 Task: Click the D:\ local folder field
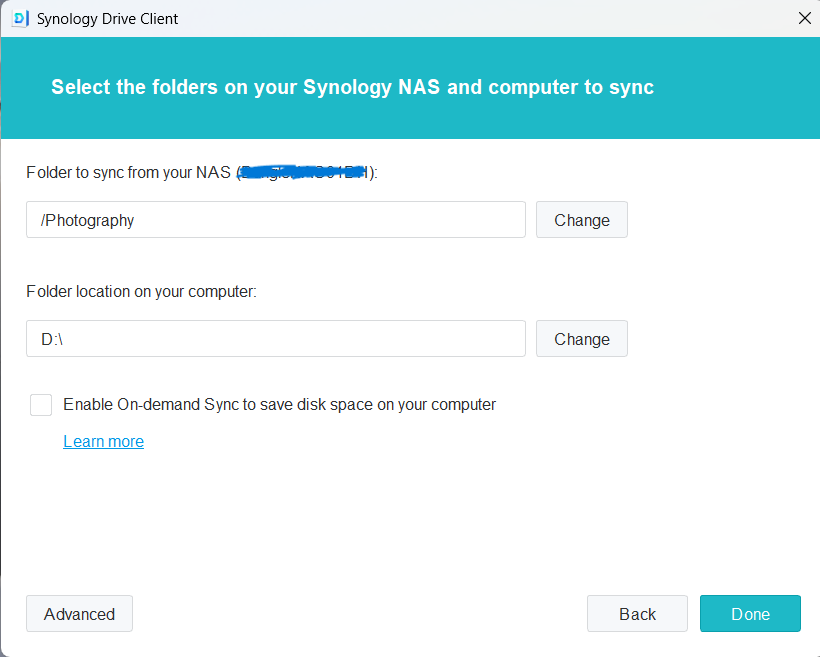pos(275,339)
